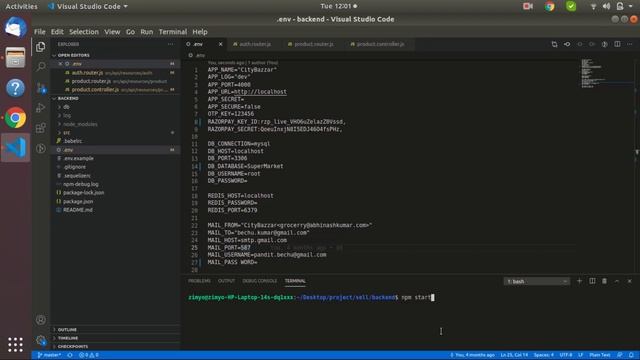Image resolution: width=640 pixels, height=360 pixels.
Task: Close the .env editor tab
Action: point(220,44)
